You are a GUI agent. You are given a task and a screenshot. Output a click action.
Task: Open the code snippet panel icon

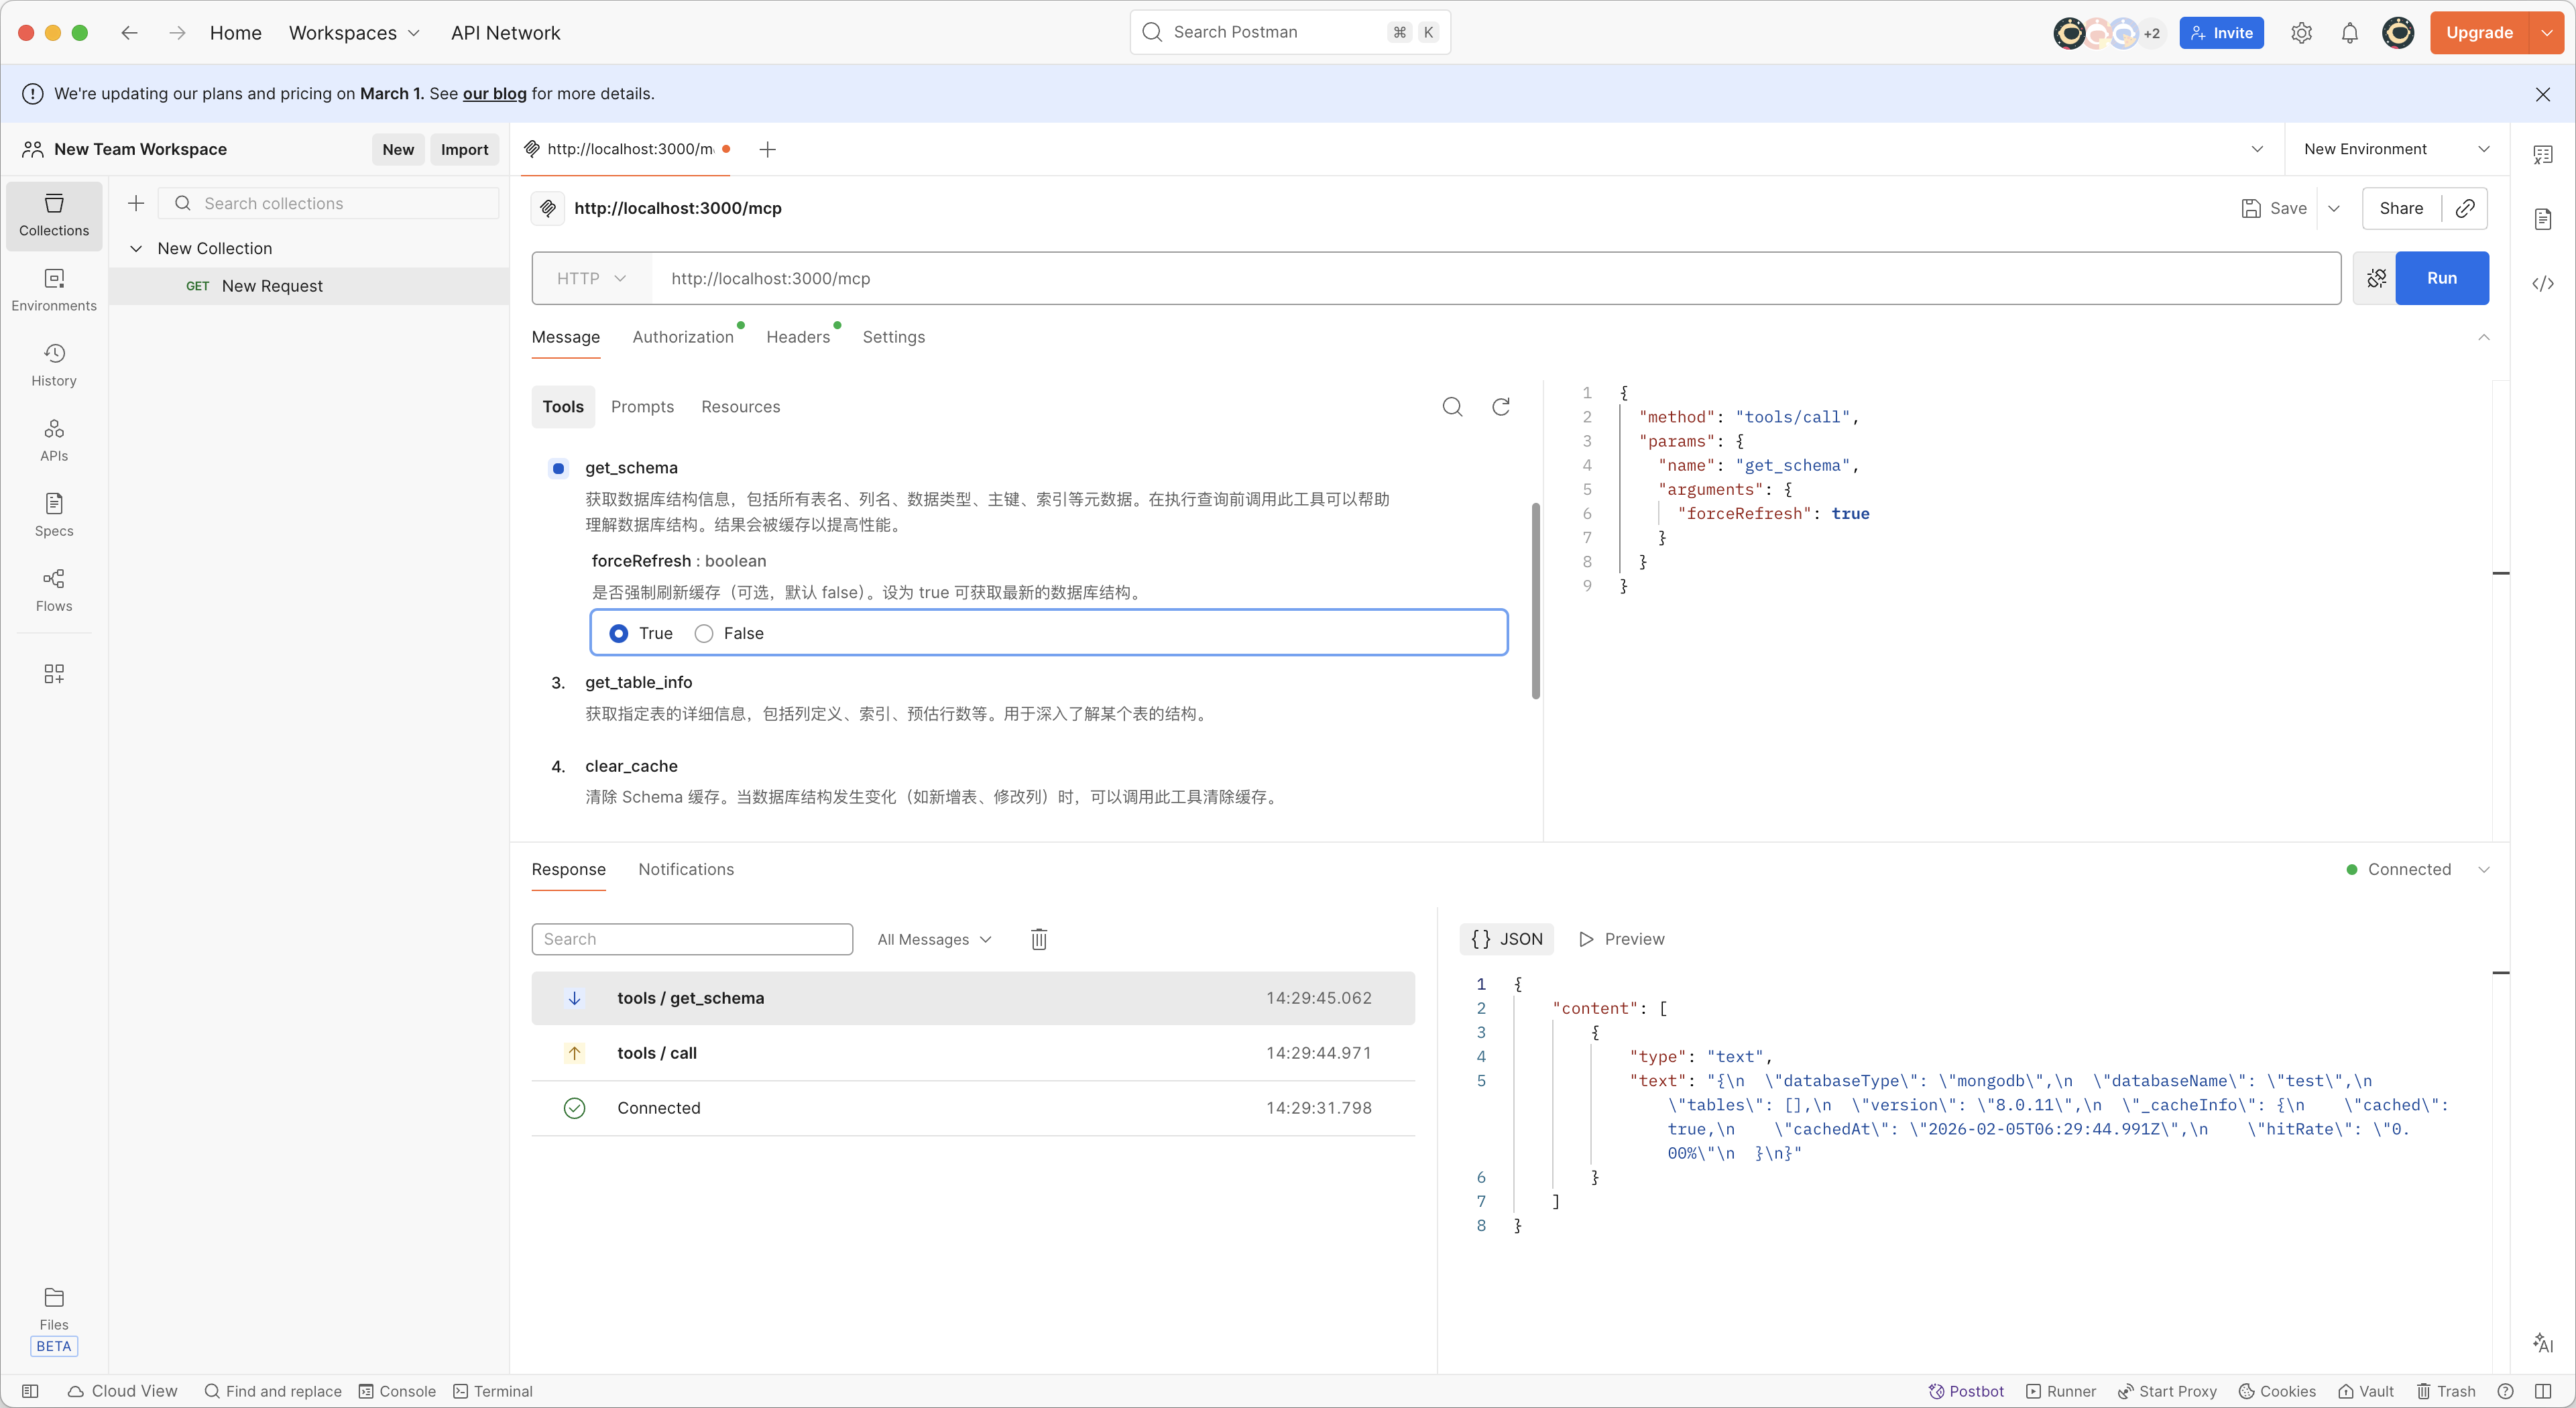(2542, 283)
